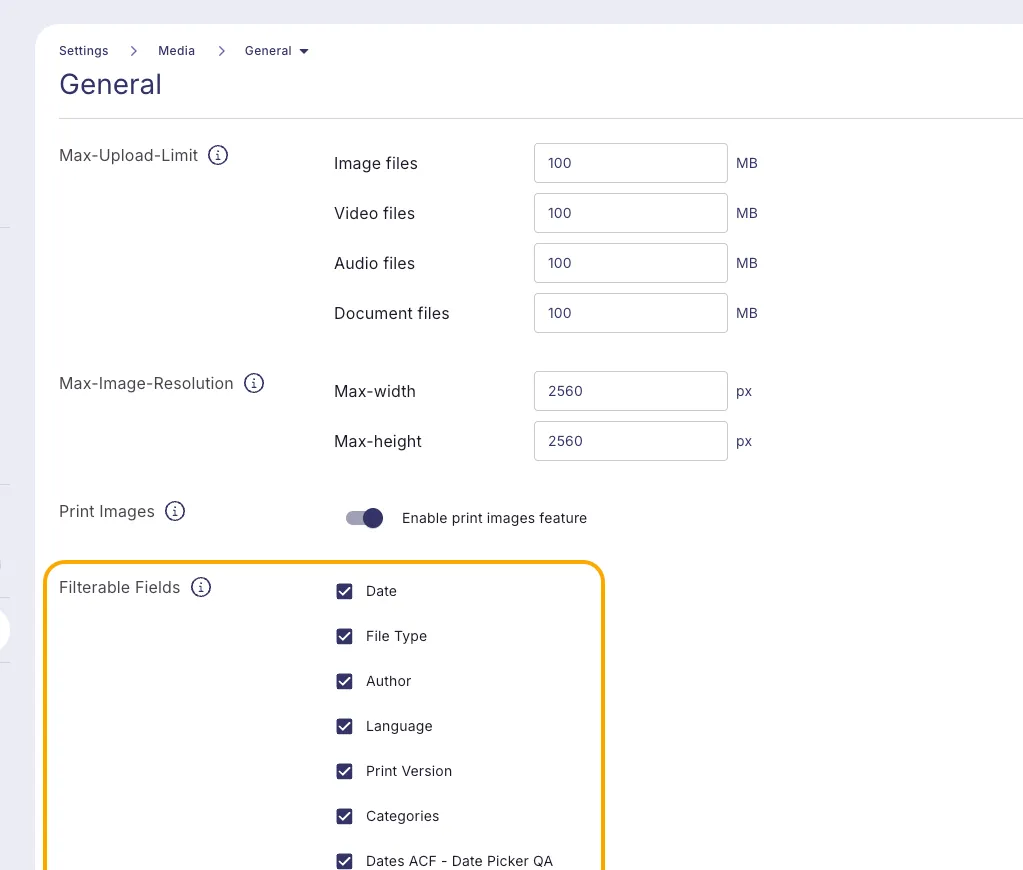This screenshot has height=870, width=1023.
Task: Uncheck Dates ACF - Date Picker QA
Action: (x=344, y=862)
